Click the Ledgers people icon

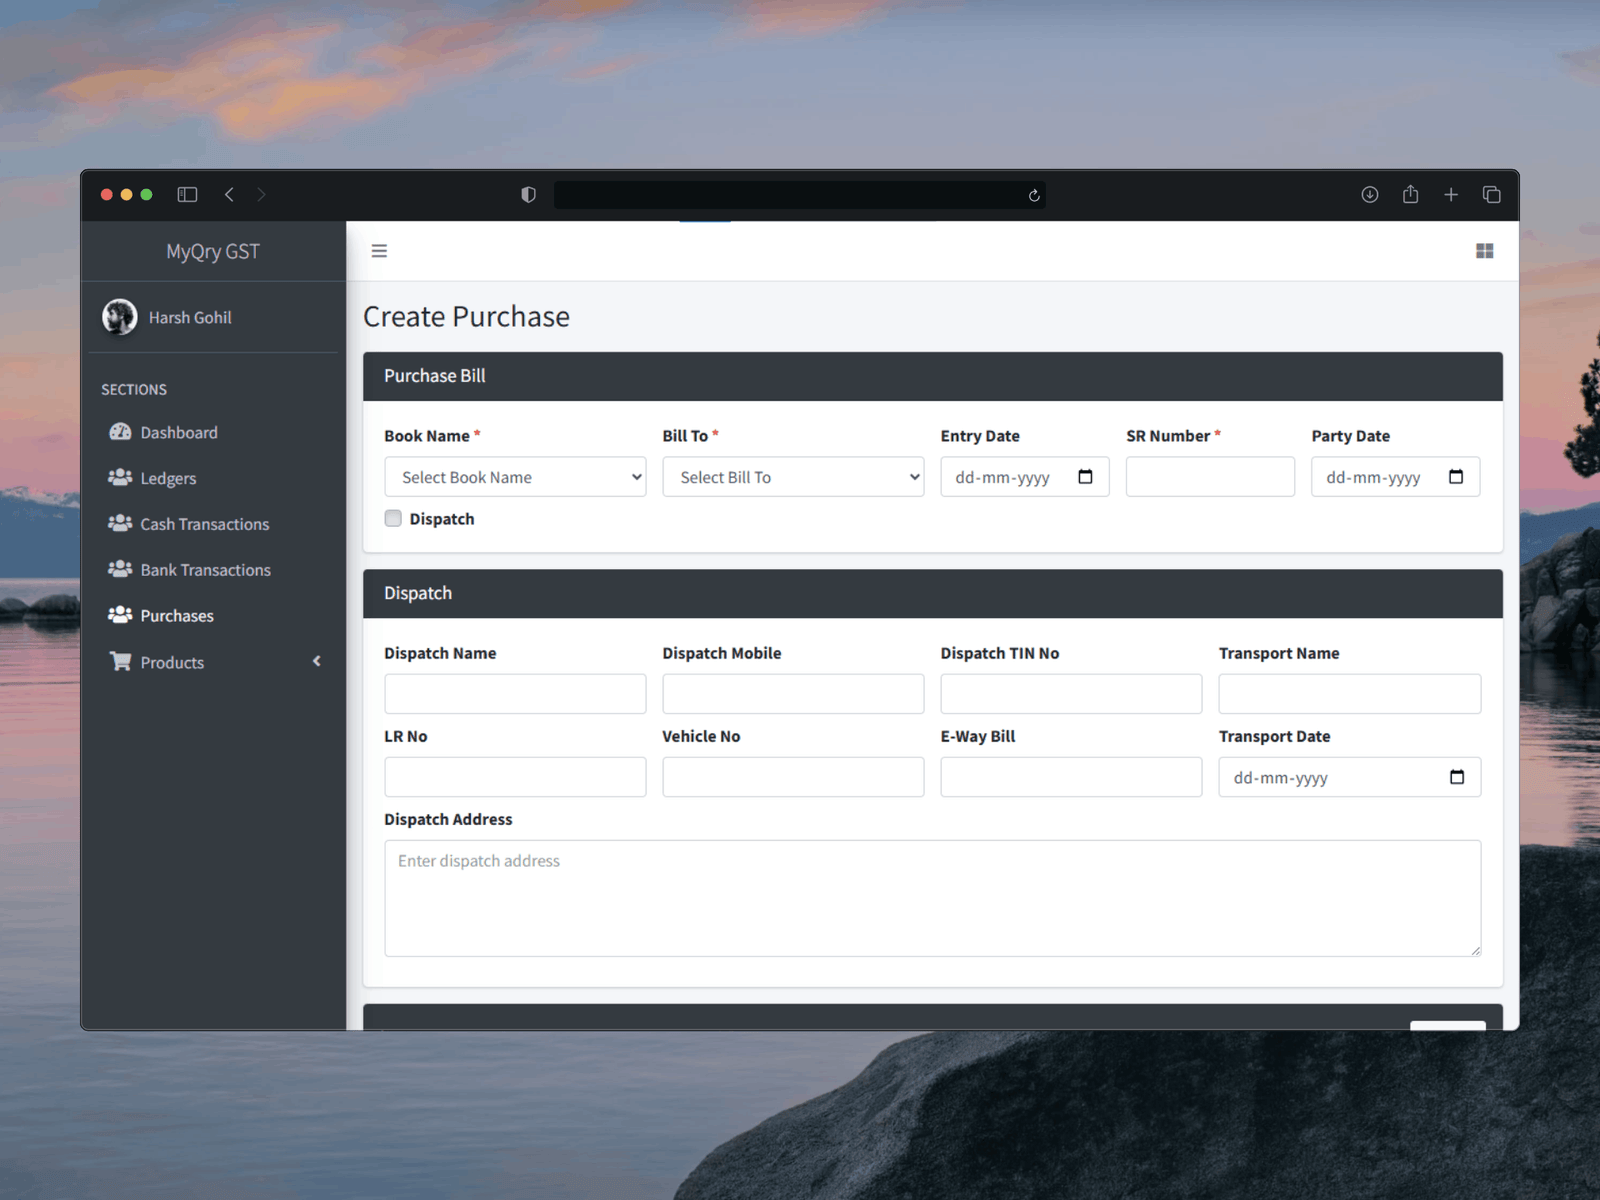pos(120,477)
